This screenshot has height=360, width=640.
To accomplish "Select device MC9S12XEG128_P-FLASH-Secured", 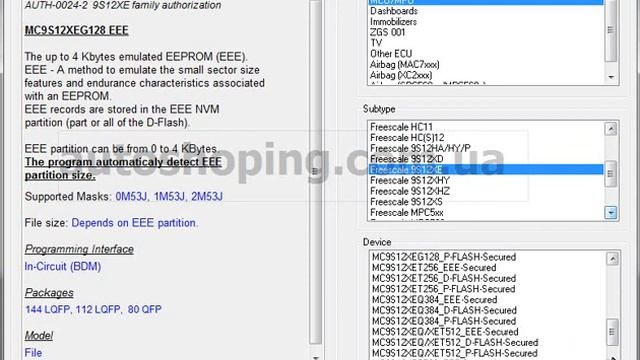I will pos(487,257).
